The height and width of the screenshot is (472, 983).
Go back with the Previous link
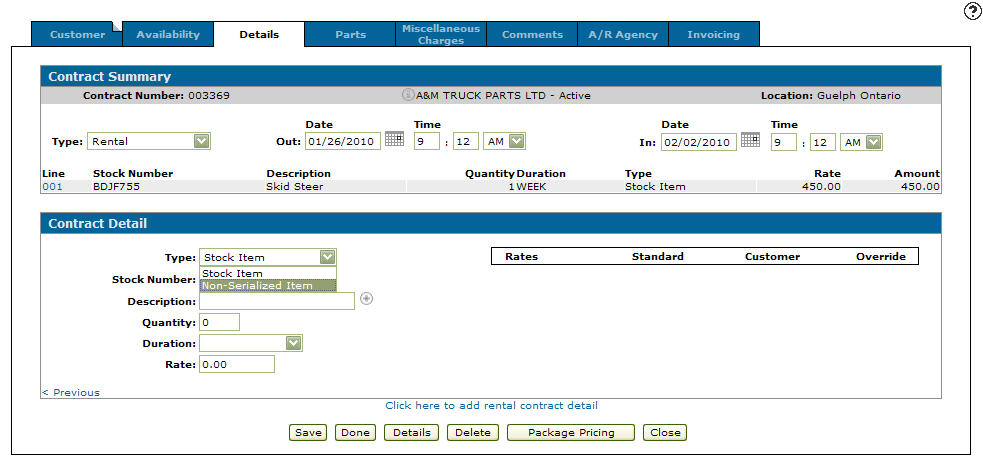click(x=71, y=392)
